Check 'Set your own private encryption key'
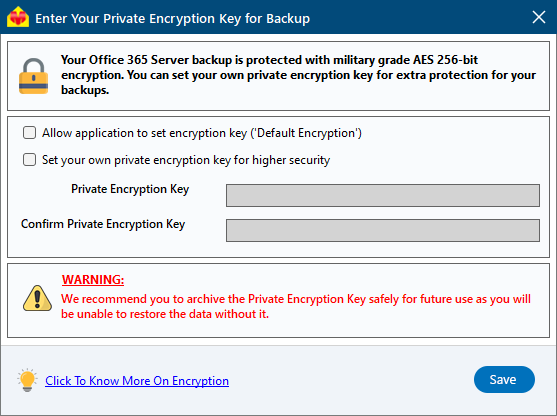Screen dimensions: 557x416 point(29,160)
